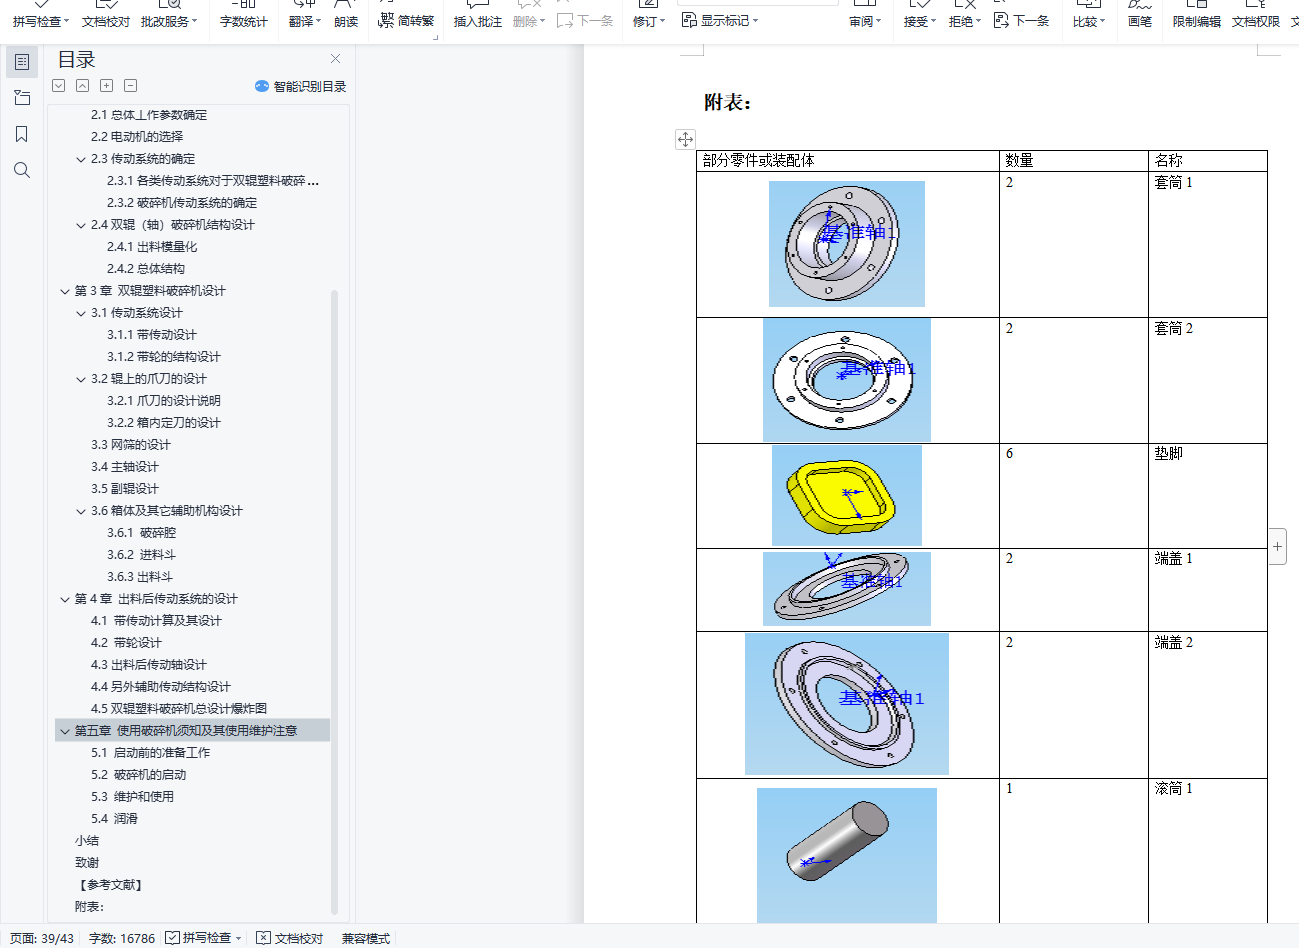
Task: Click the plus tab at table's right edge
Action: click(1277, 547)
